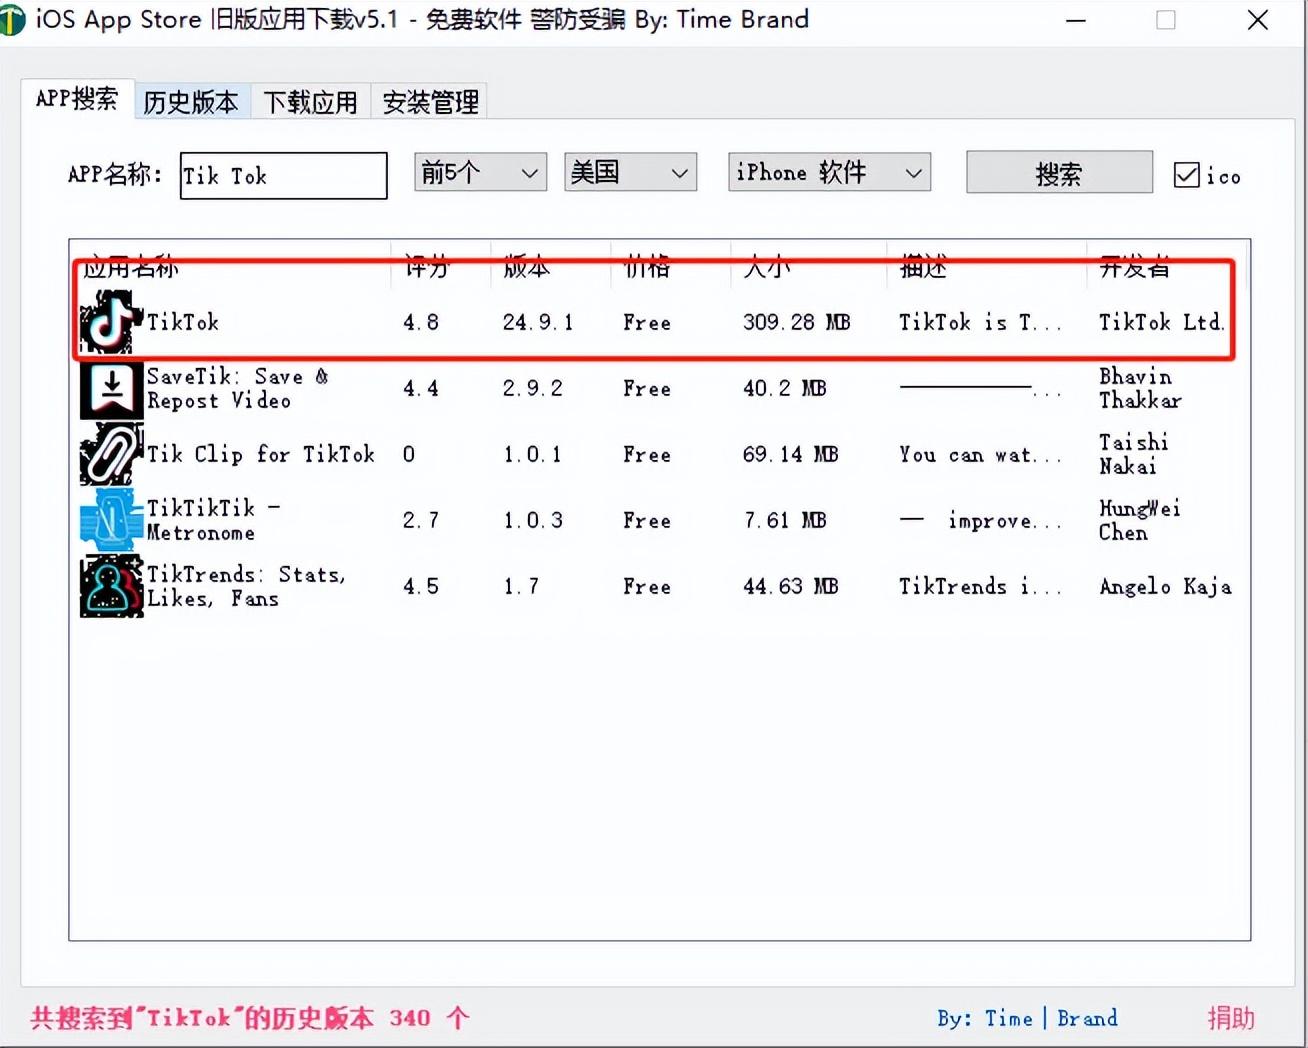Click the 捐助 donate link
This screenshot has height=1048, width=1308.
coord(1231,1018)
